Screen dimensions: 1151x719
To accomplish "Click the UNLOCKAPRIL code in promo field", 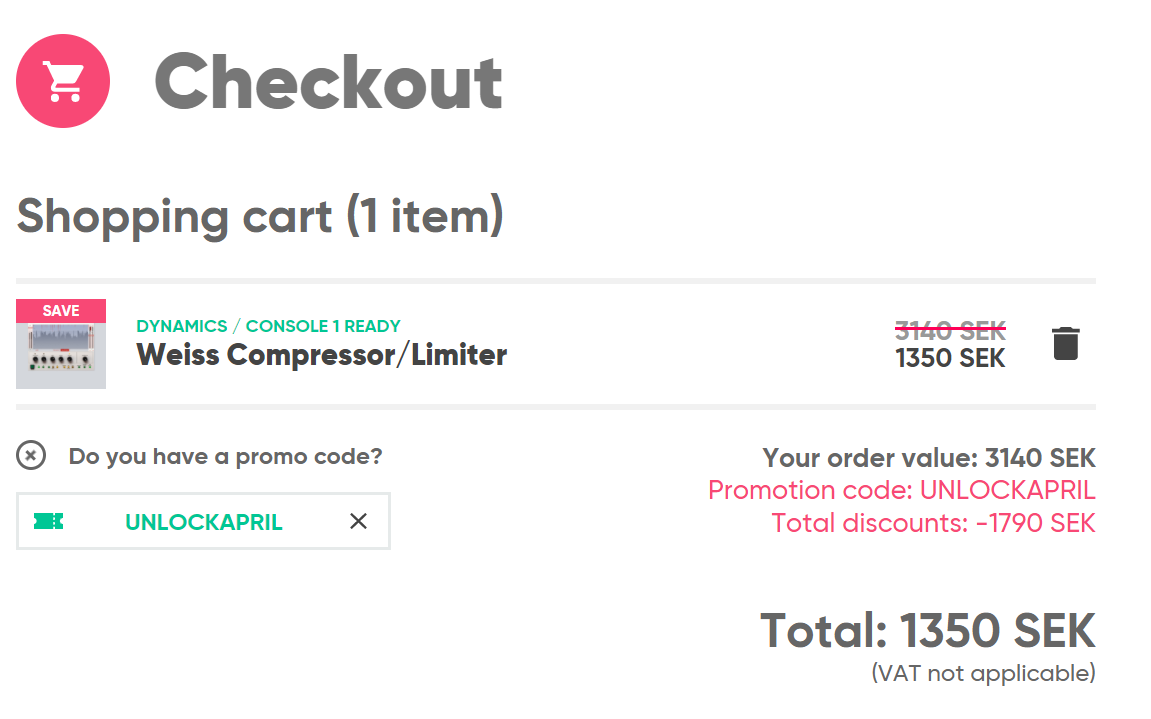I will [203, 522].
